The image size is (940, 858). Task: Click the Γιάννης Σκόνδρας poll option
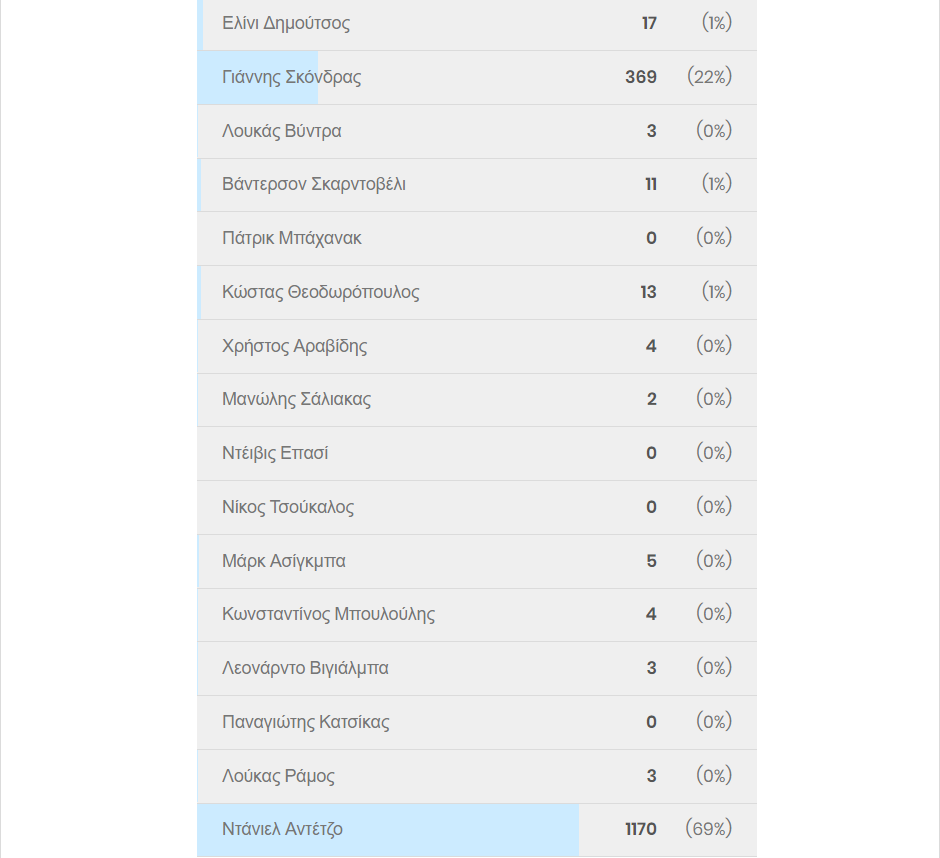point(477,77)
